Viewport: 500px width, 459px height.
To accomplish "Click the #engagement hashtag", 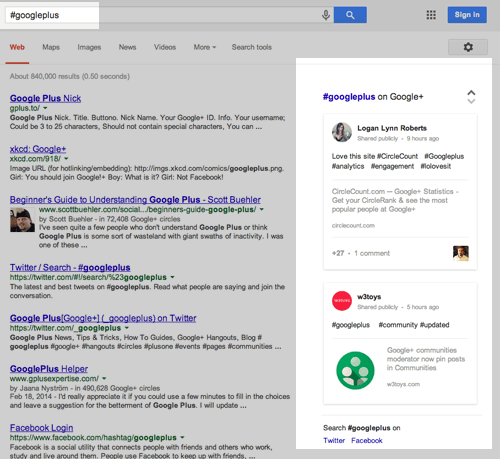I will coord(392,166).
